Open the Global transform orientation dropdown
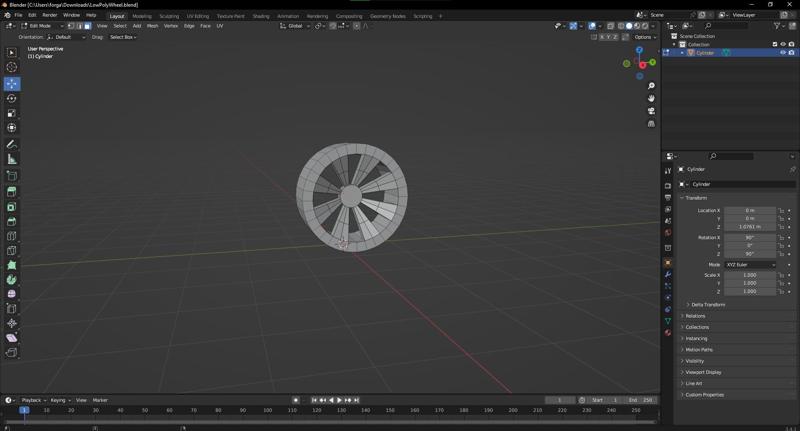Image resolution: width=800 pixels, height=431 pixels. [295, 26]
